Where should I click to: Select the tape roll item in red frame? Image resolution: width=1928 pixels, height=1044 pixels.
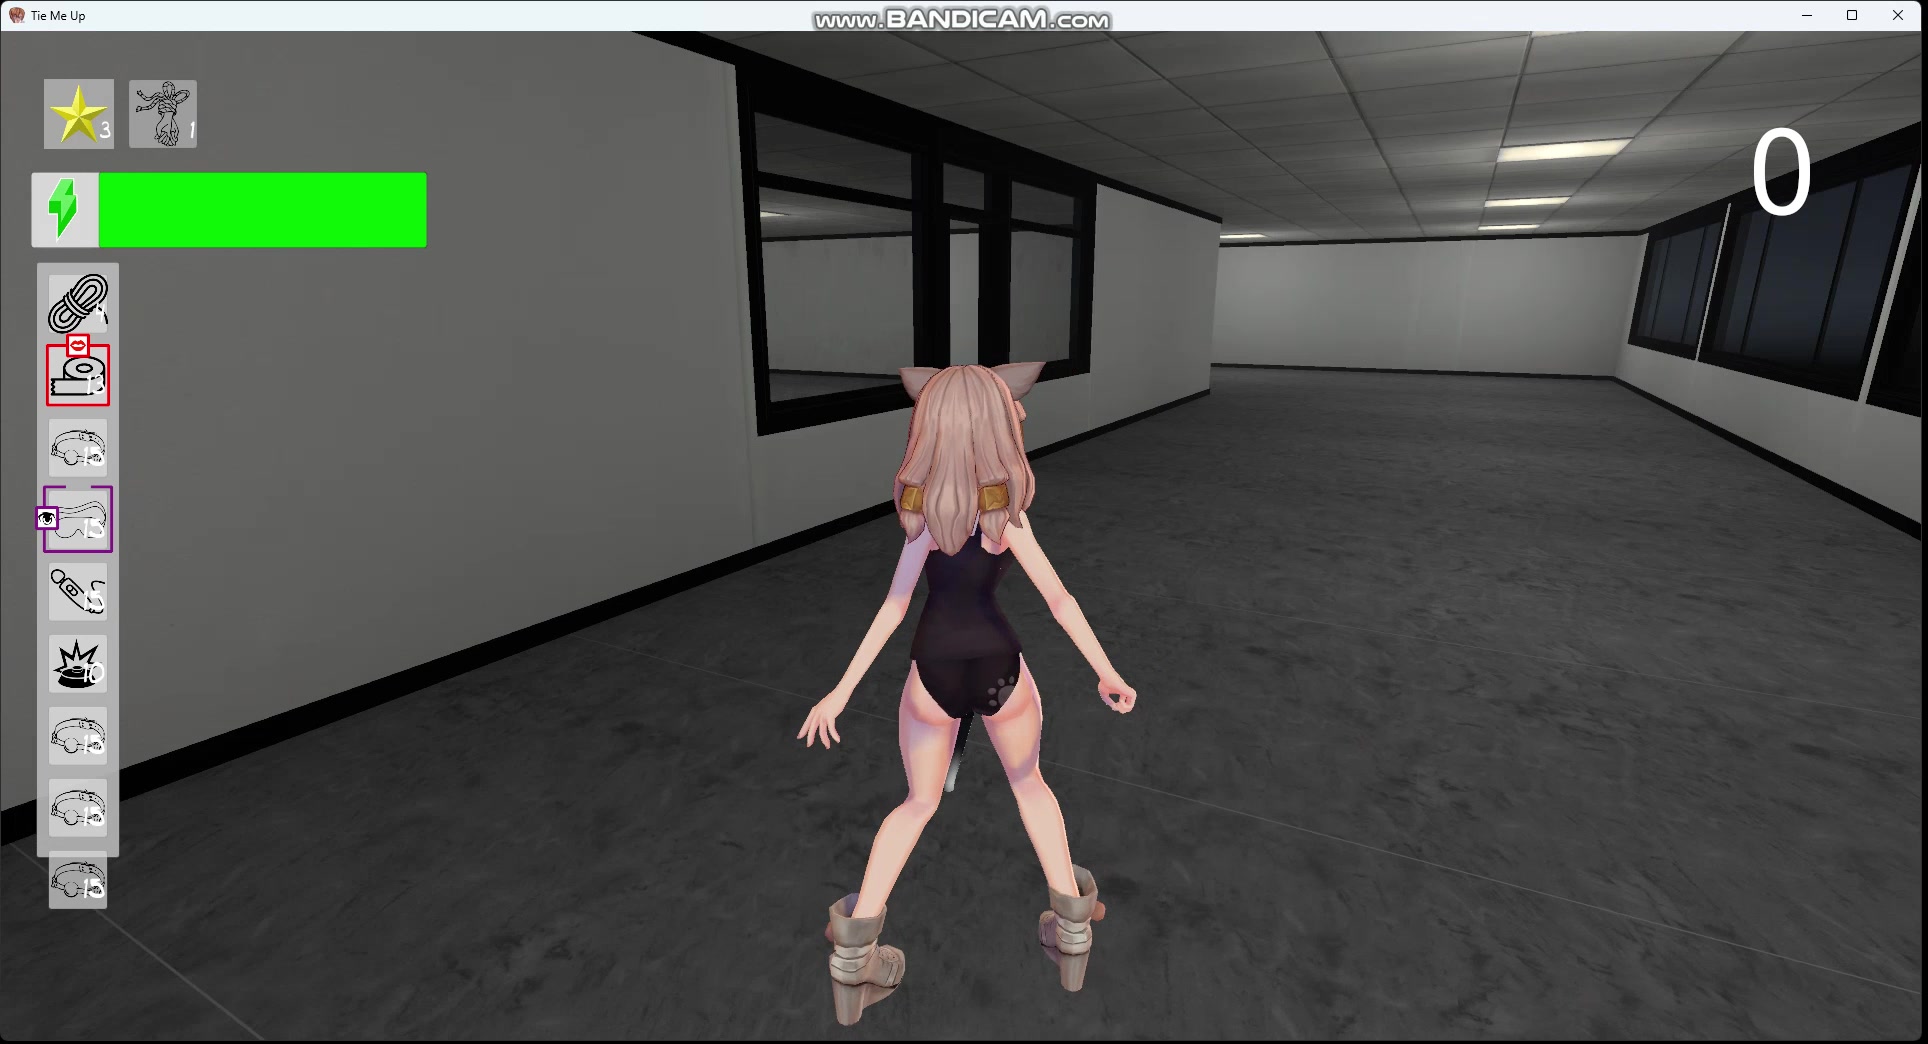click(x=78, y=375)
